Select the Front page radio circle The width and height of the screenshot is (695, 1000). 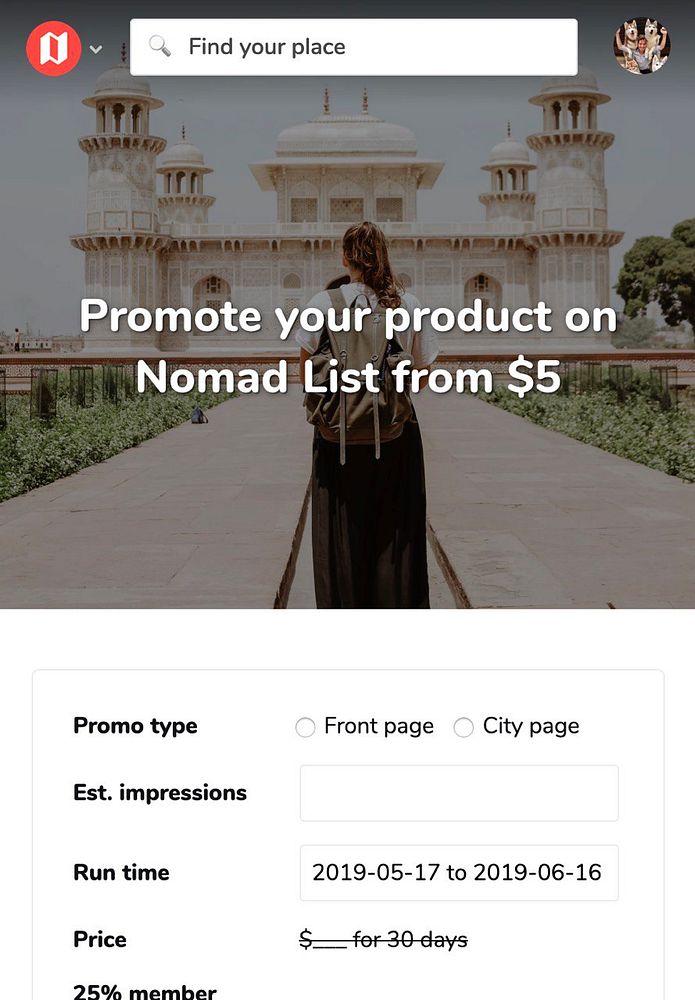pyautogui.click(x=305, y=728)
